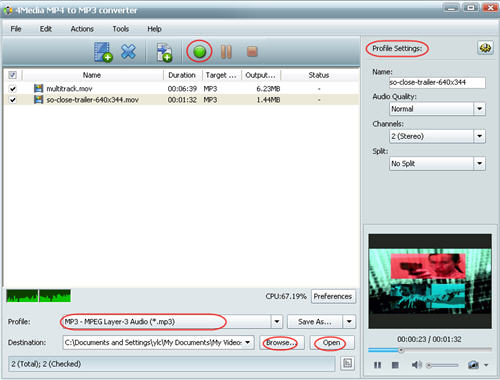Expand the Split dropdown
Image resolution: width=500 pixels, height=380 pixels.
[479, 163]
